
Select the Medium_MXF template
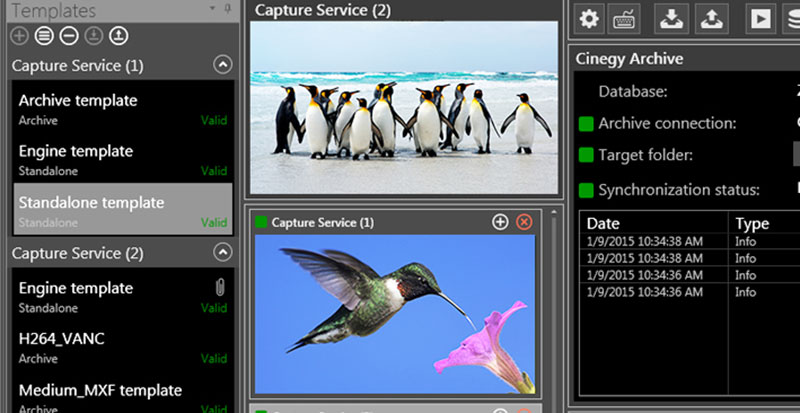[x=122, y=392]
